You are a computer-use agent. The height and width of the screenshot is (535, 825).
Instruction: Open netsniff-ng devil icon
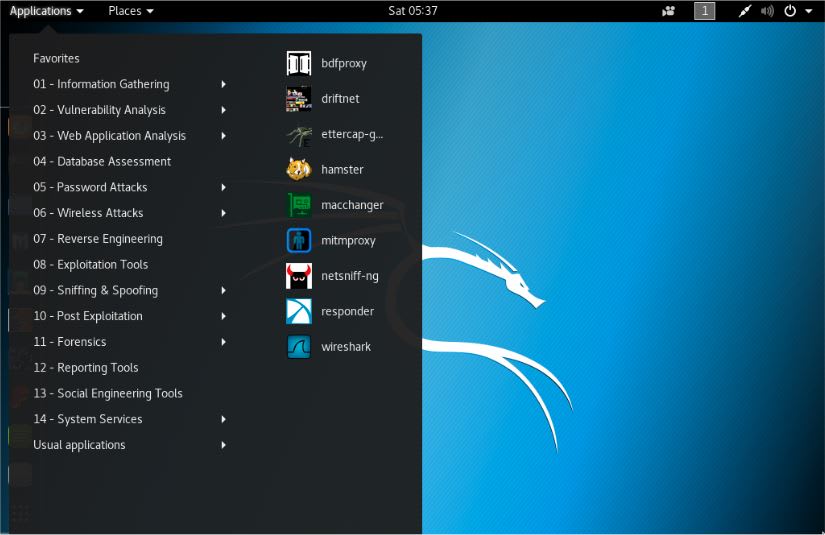pyautogui.click(x=299, y=276)
